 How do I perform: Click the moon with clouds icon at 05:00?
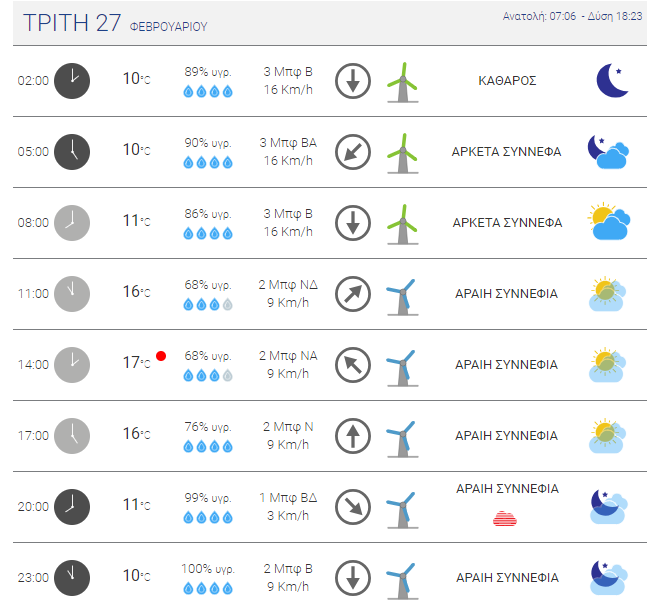coord(608,152)
